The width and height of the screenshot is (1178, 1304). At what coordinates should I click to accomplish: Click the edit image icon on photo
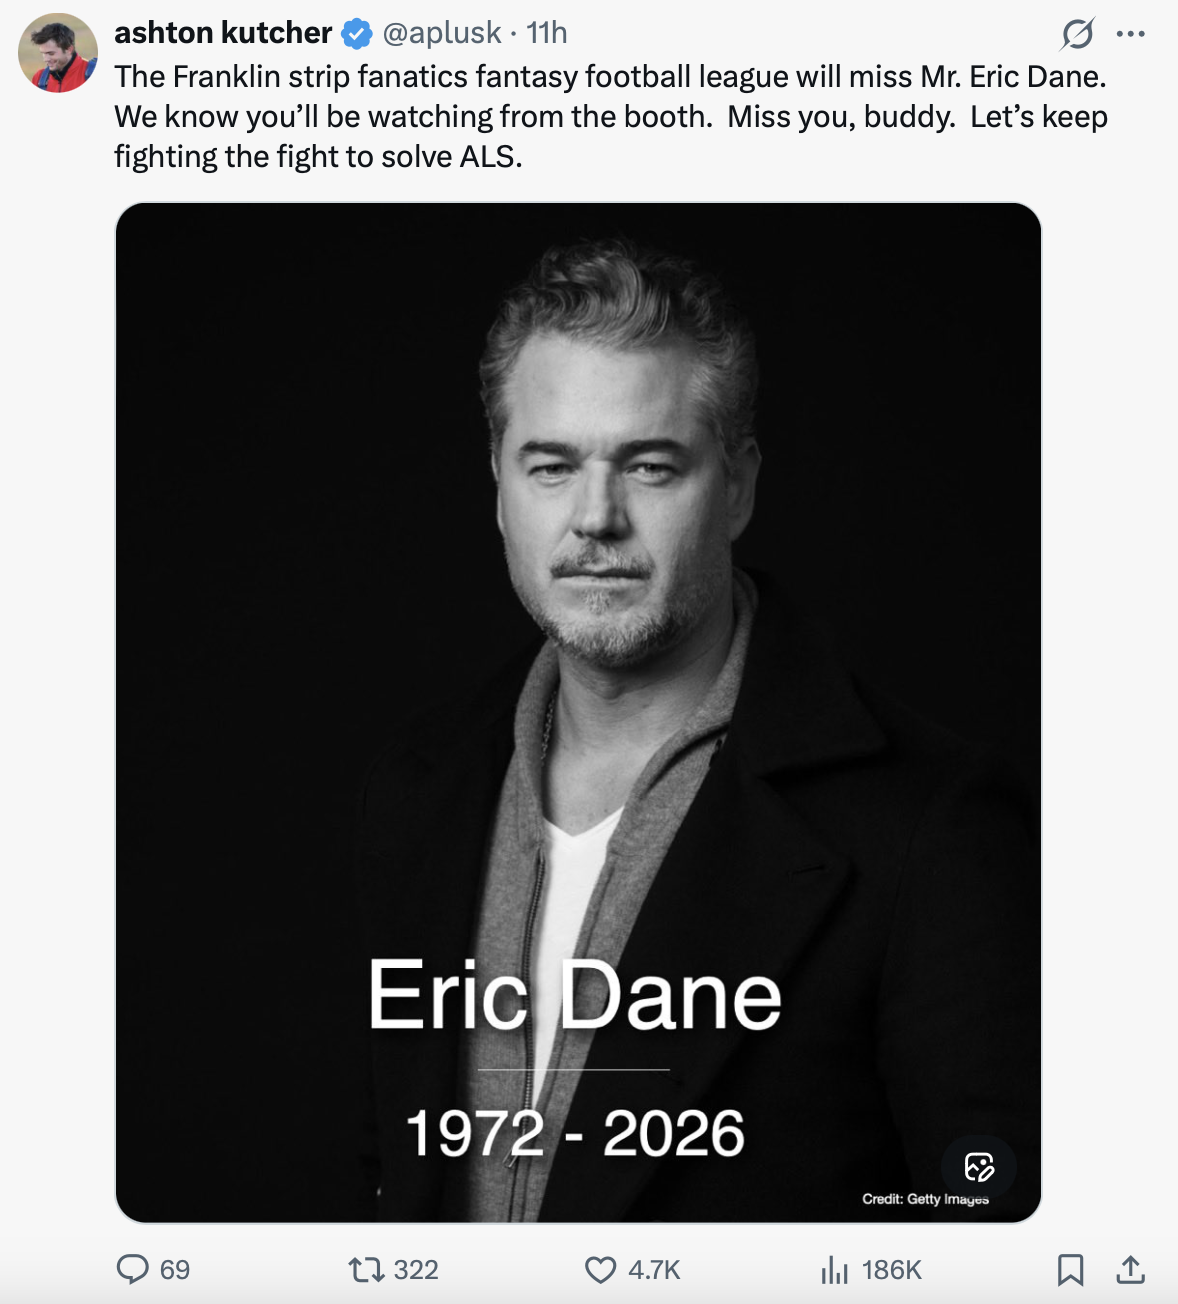coord(979,1167)
